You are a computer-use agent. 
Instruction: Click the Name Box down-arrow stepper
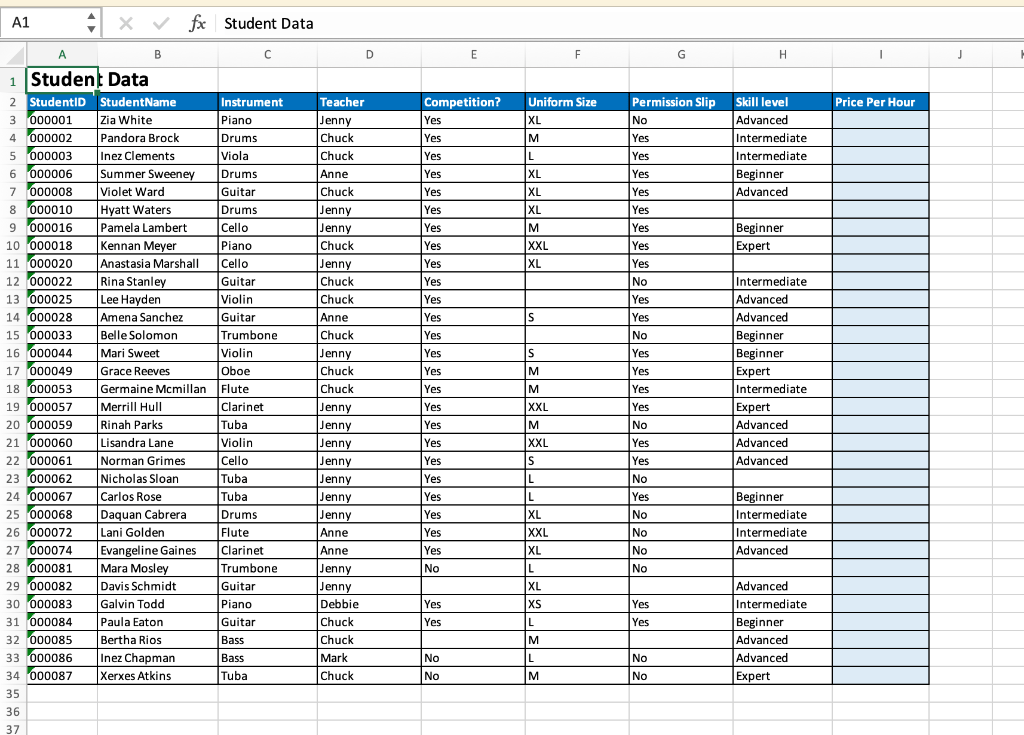(91, 29)
